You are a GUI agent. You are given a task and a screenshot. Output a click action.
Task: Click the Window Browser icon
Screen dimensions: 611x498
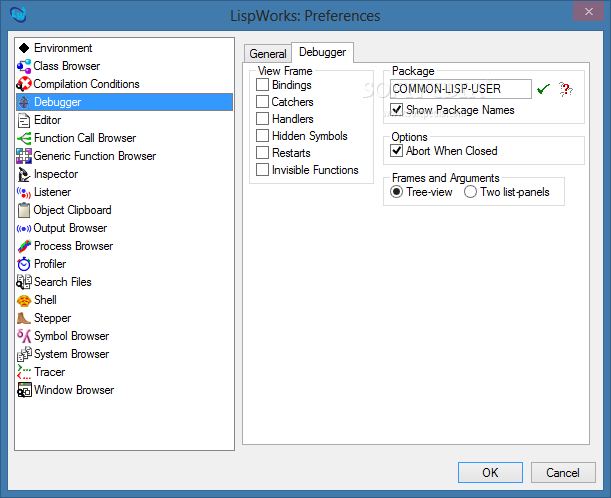[24, 390]
